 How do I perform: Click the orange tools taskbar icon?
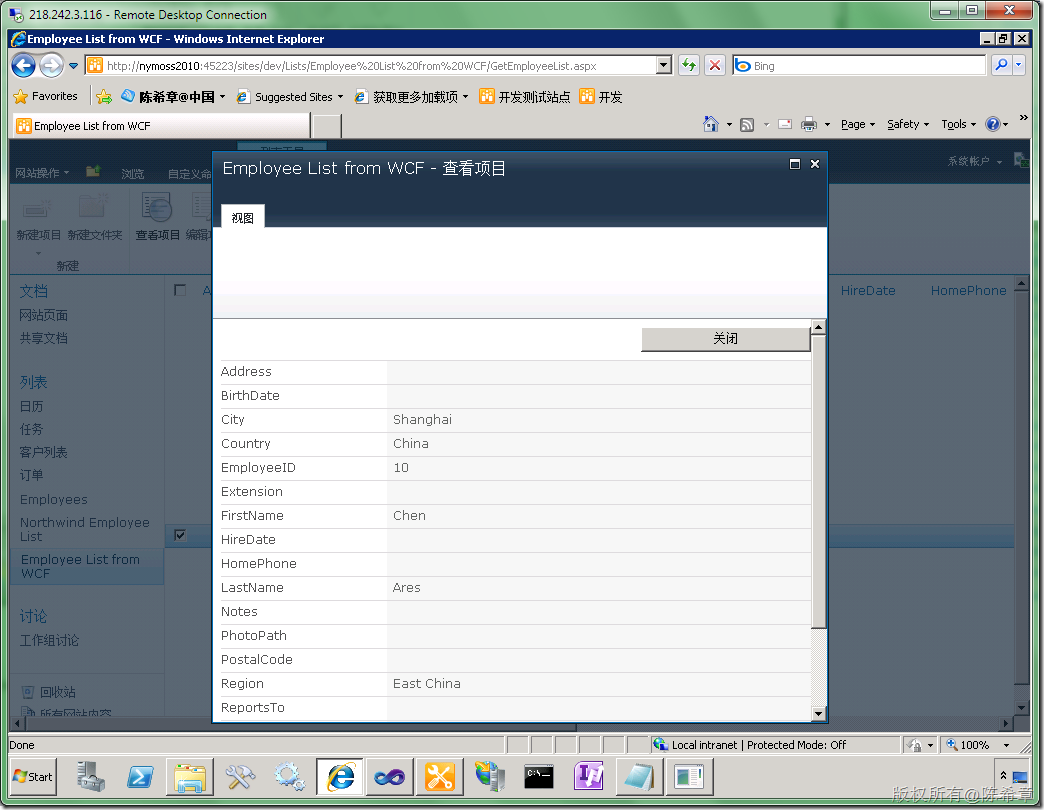[x=439, y=777]
